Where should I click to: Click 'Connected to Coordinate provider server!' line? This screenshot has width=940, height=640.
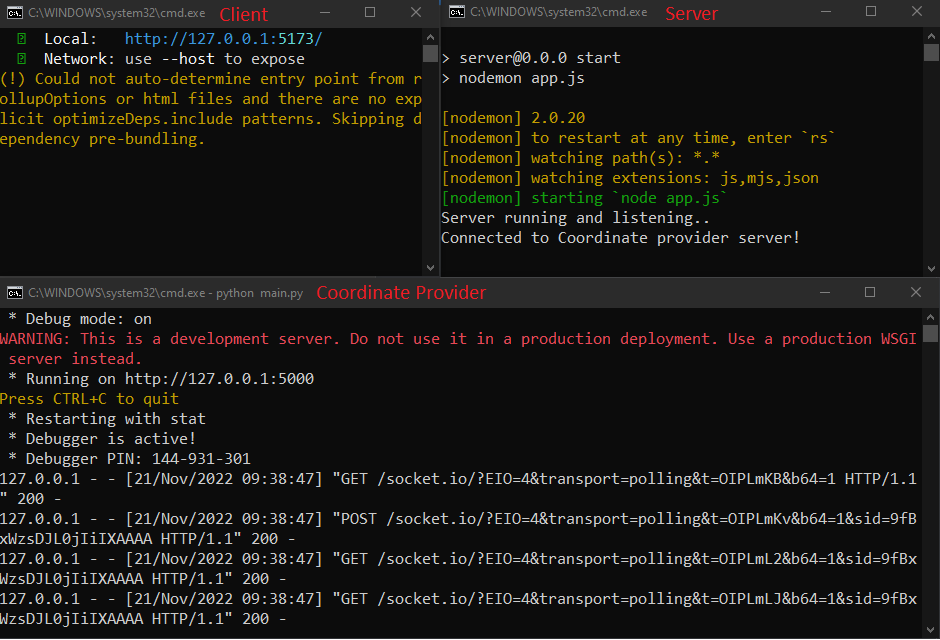coord(620,238)
